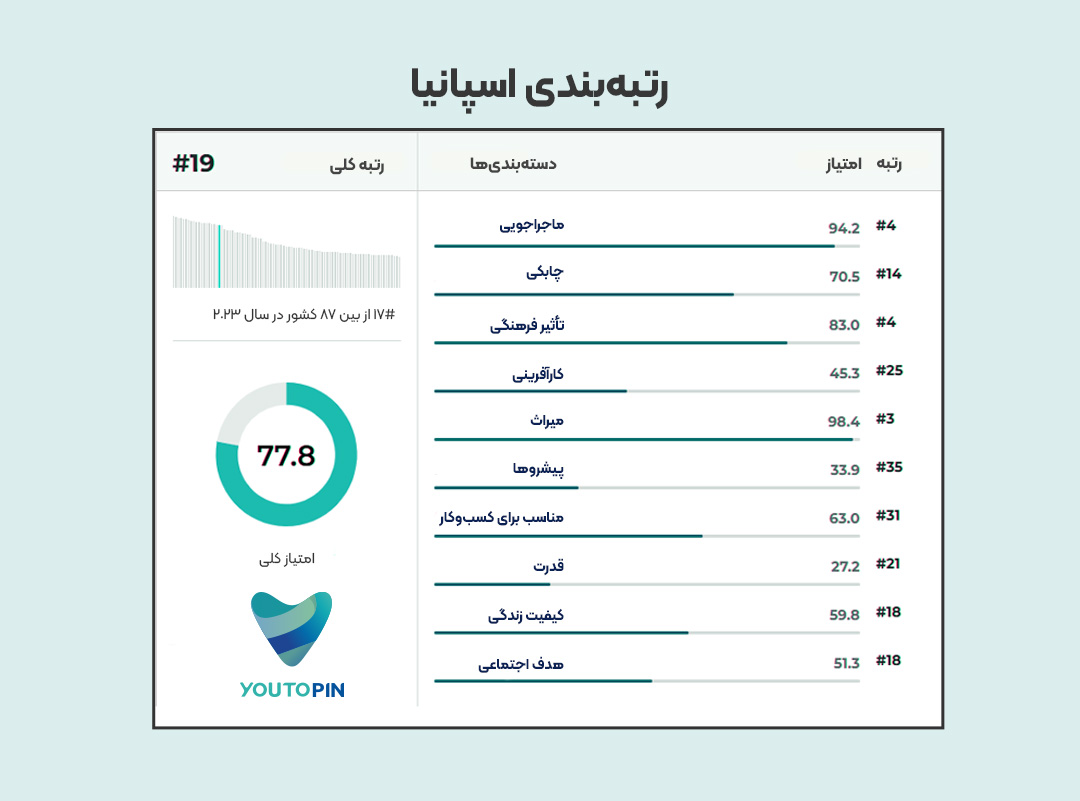This screenshot has height=801, width=1080.
Task: Click the #3 rank beside میراث
Action: [885, 419]
